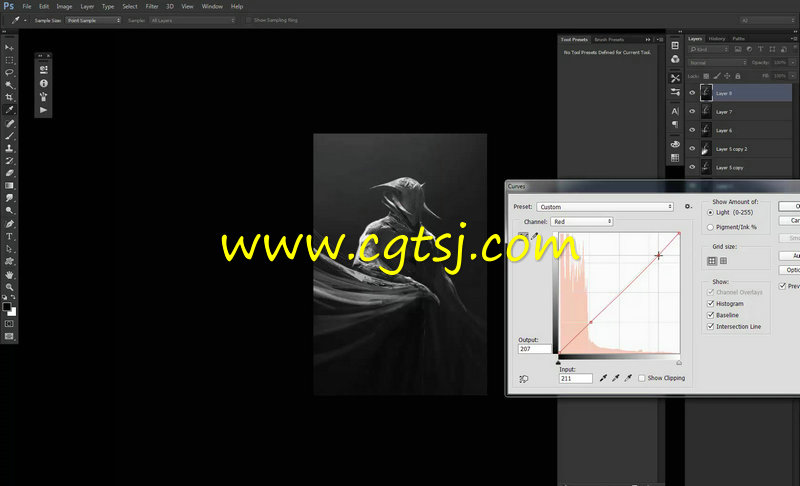Viewport: 800px width, 486px height.
Task: Click the Output value field
Action: click(535, 349)
